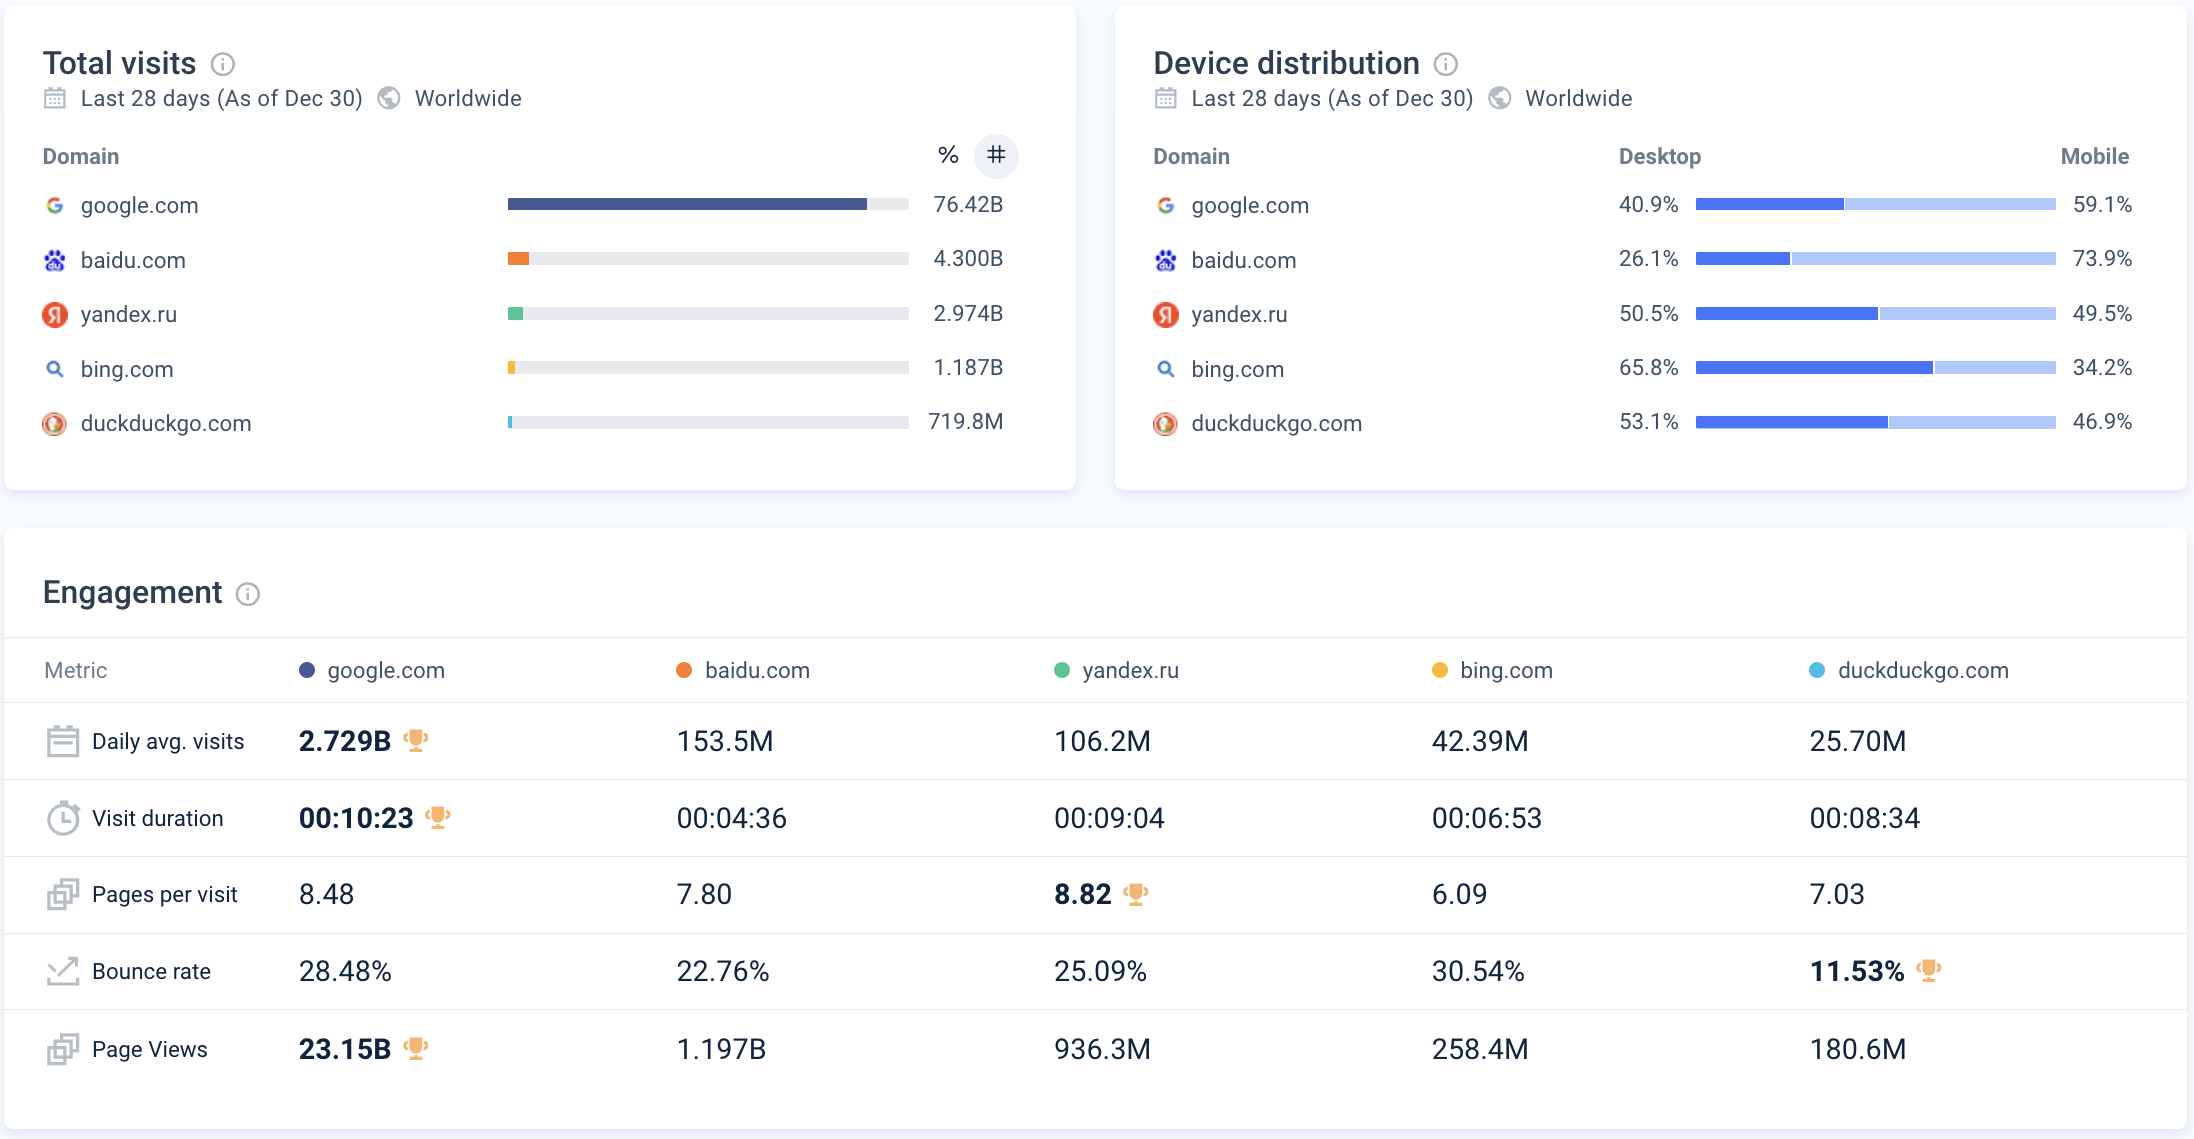Open yandex.ru in Total visits list
The width and height of the screenshot is (2194, 1139).
(x=129, y=314)
